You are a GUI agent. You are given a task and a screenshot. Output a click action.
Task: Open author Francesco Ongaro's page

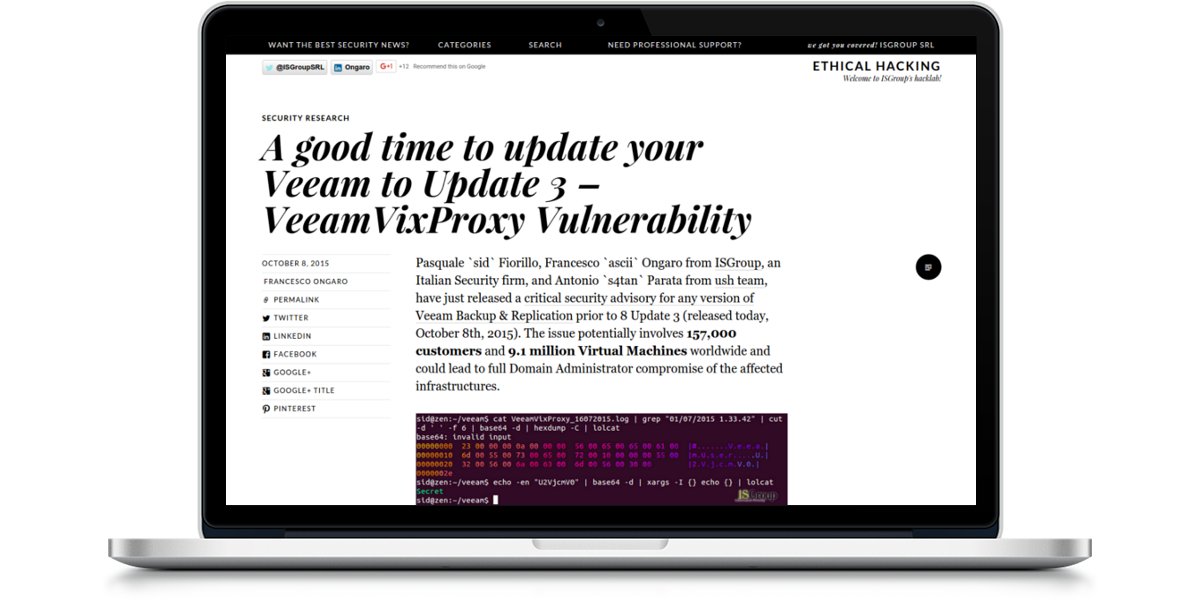[306, 281]
